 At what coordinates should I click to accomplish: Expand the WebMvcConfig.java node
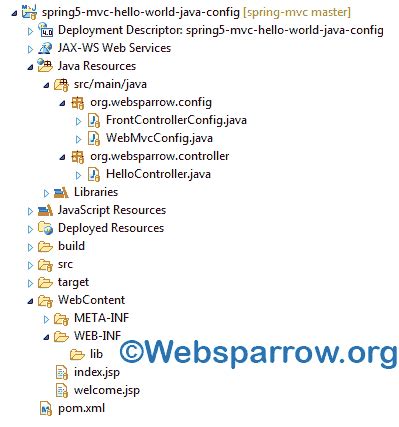point(78,139)
